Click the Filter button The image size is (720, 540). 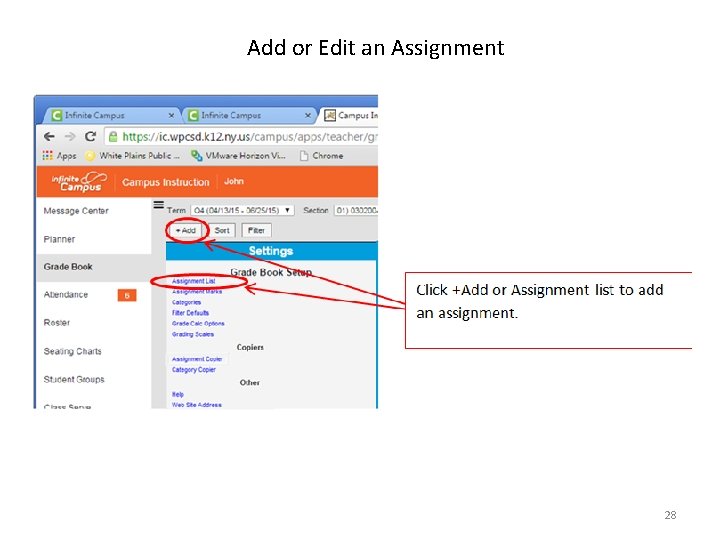click(x=256, y=231)
